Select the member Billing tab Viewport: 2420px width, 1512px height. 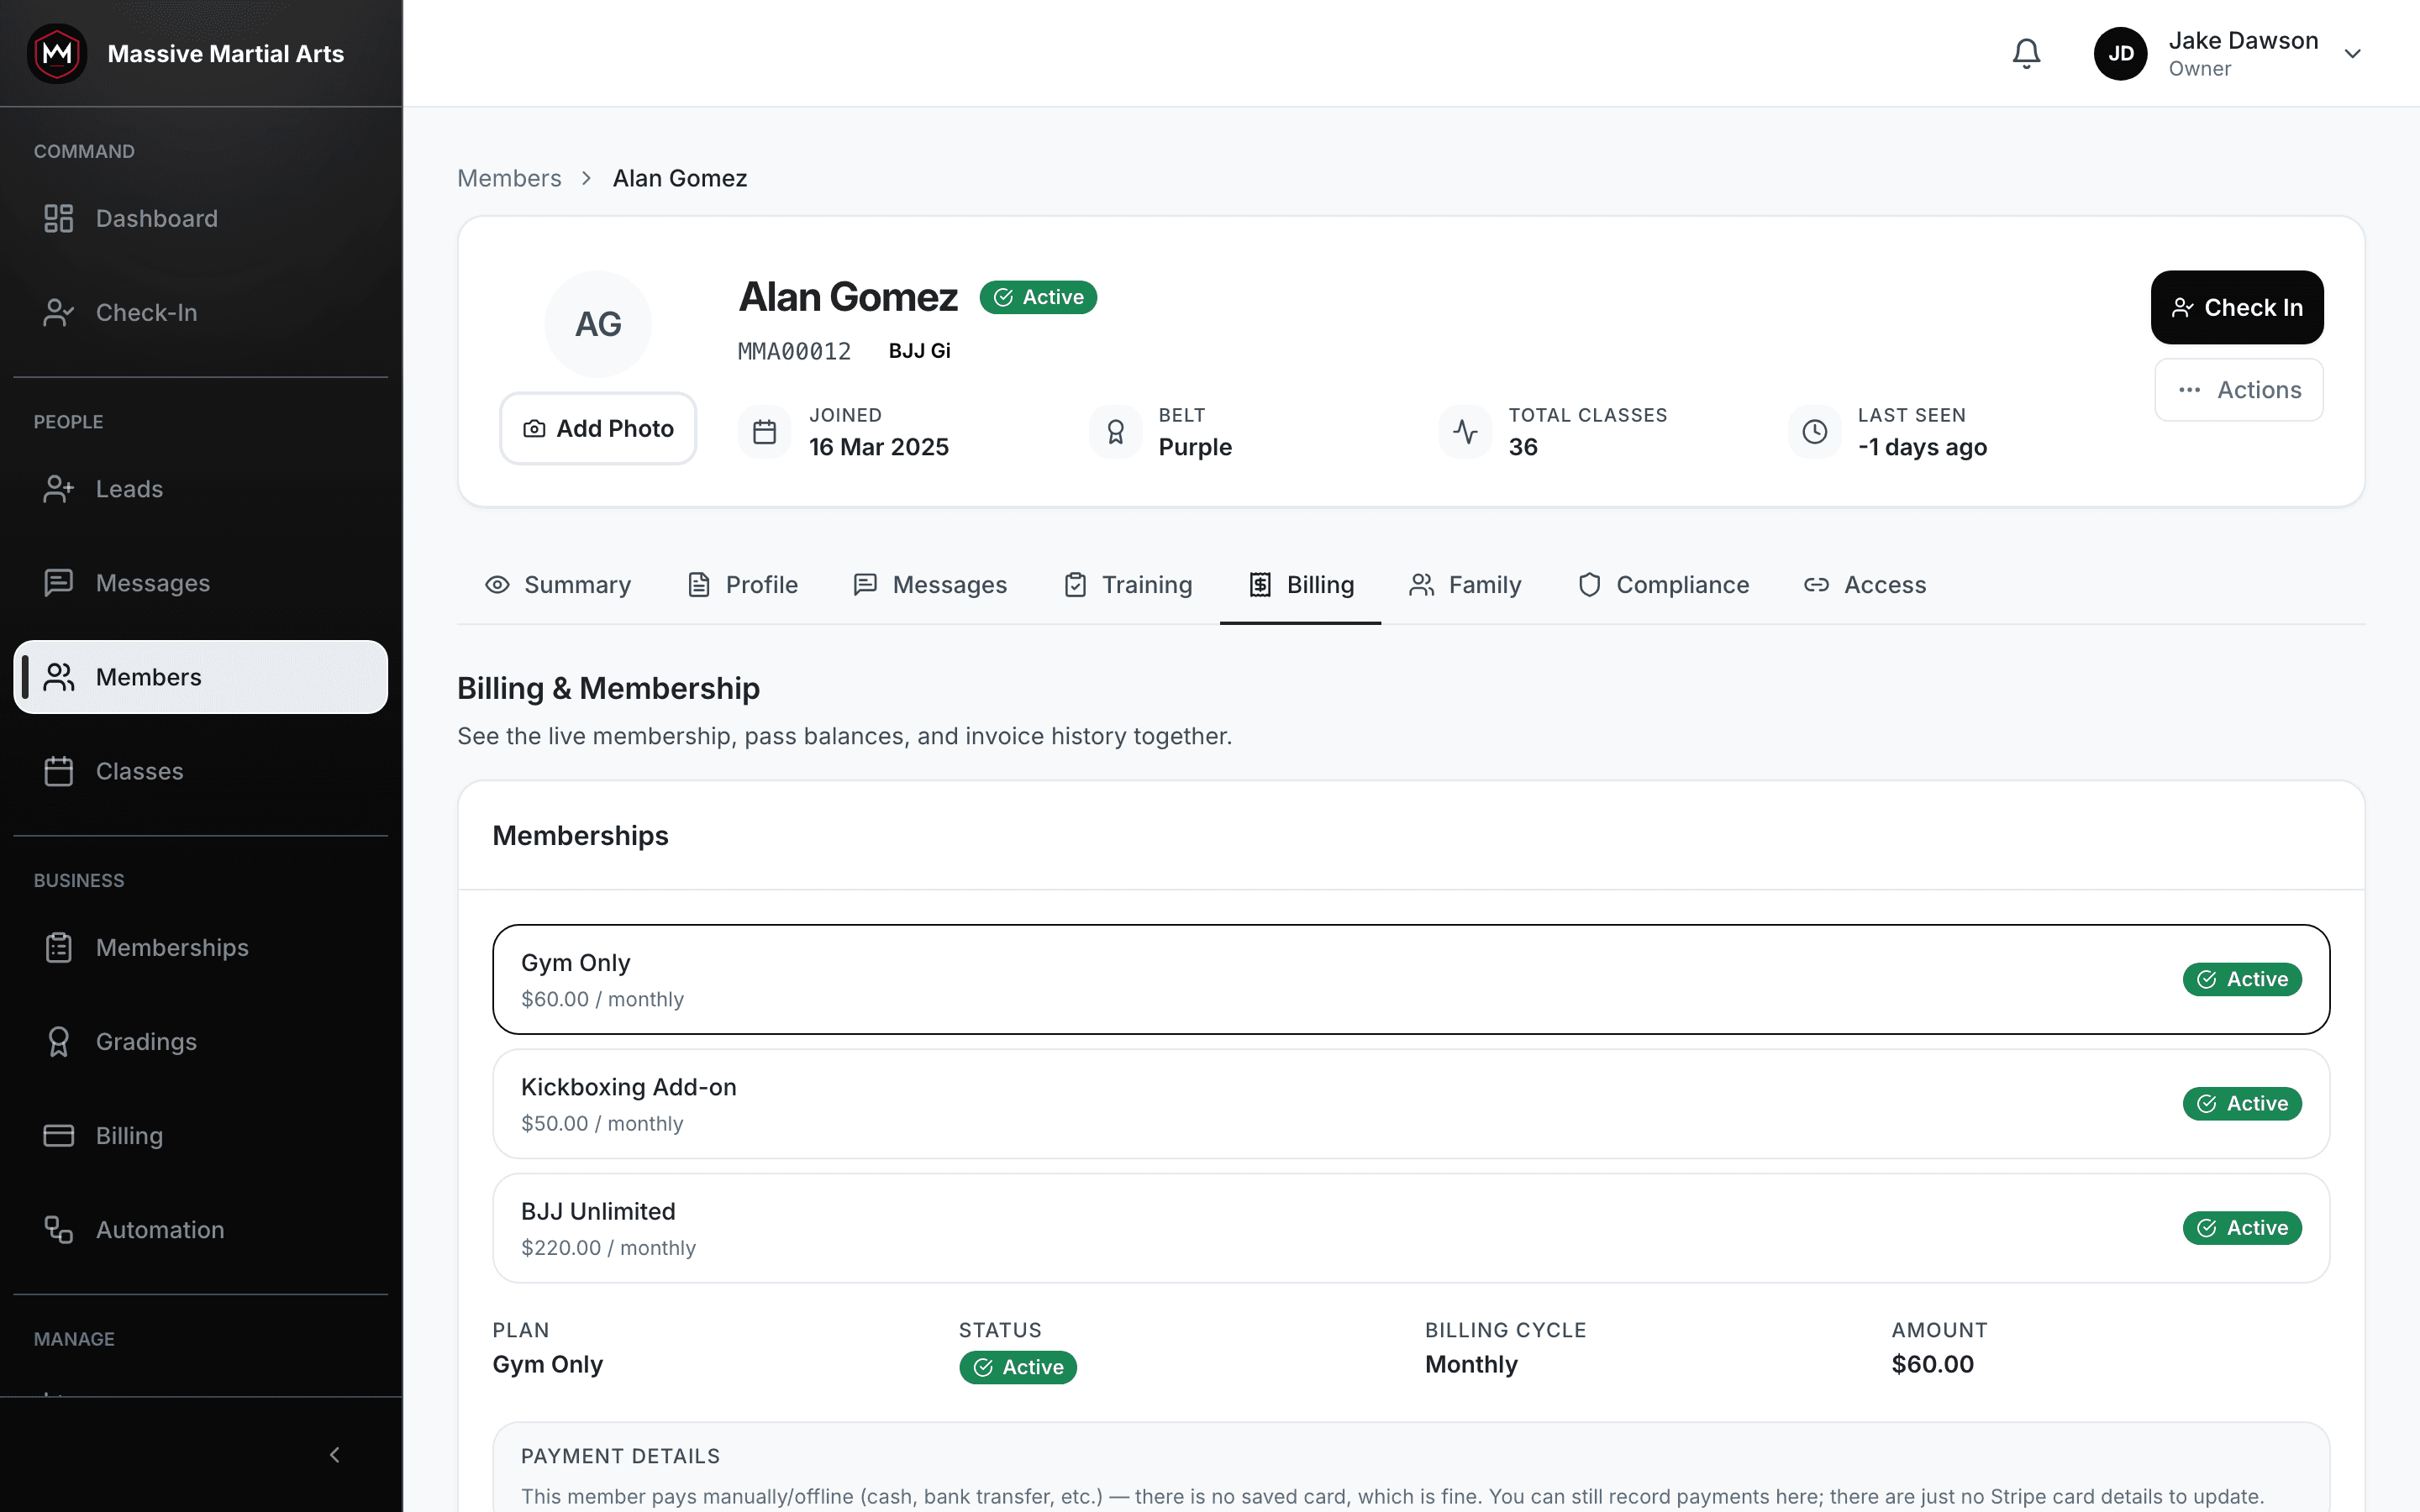[1300, 585]
